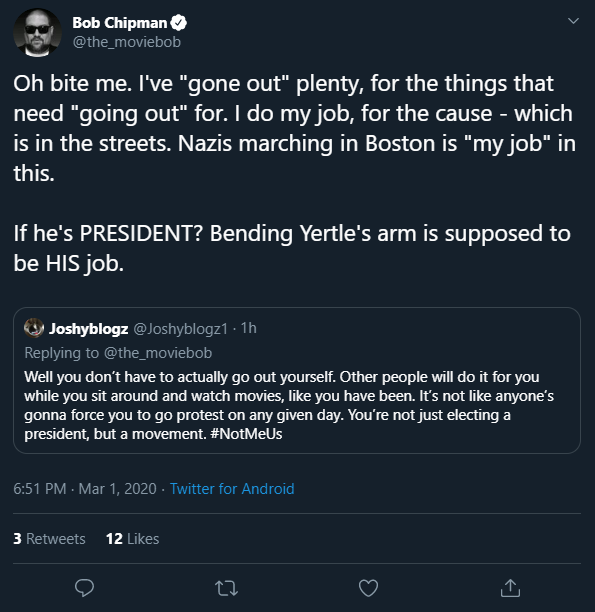The width and height of the screenshot is (595, 612).
Task: Click the reply speech bubble icon
Action: [84, 588]
